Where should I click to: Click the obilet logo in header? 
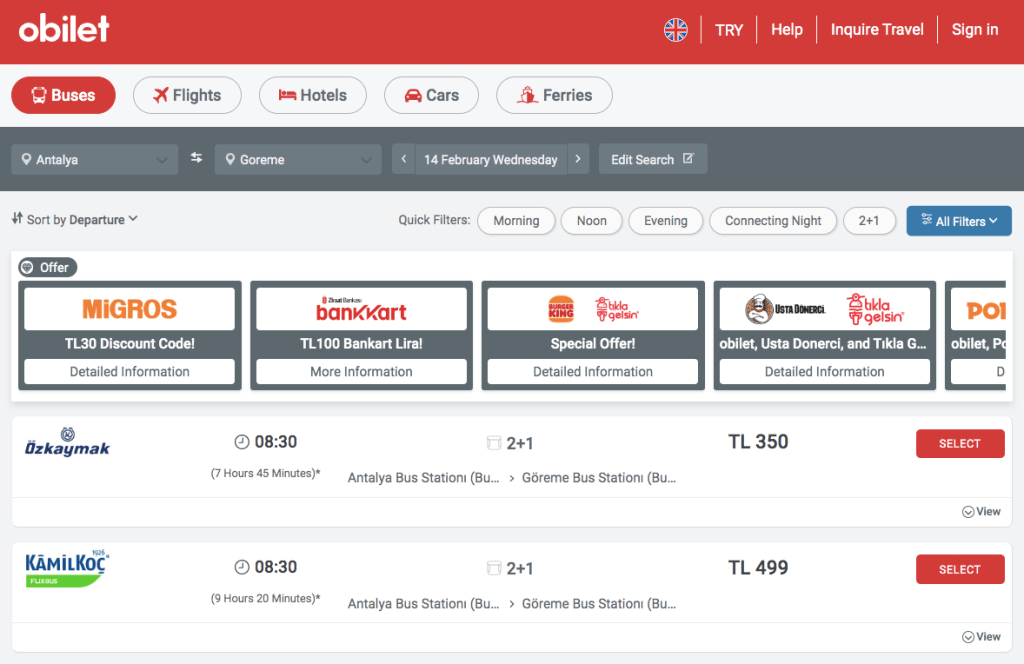point(64,29)
